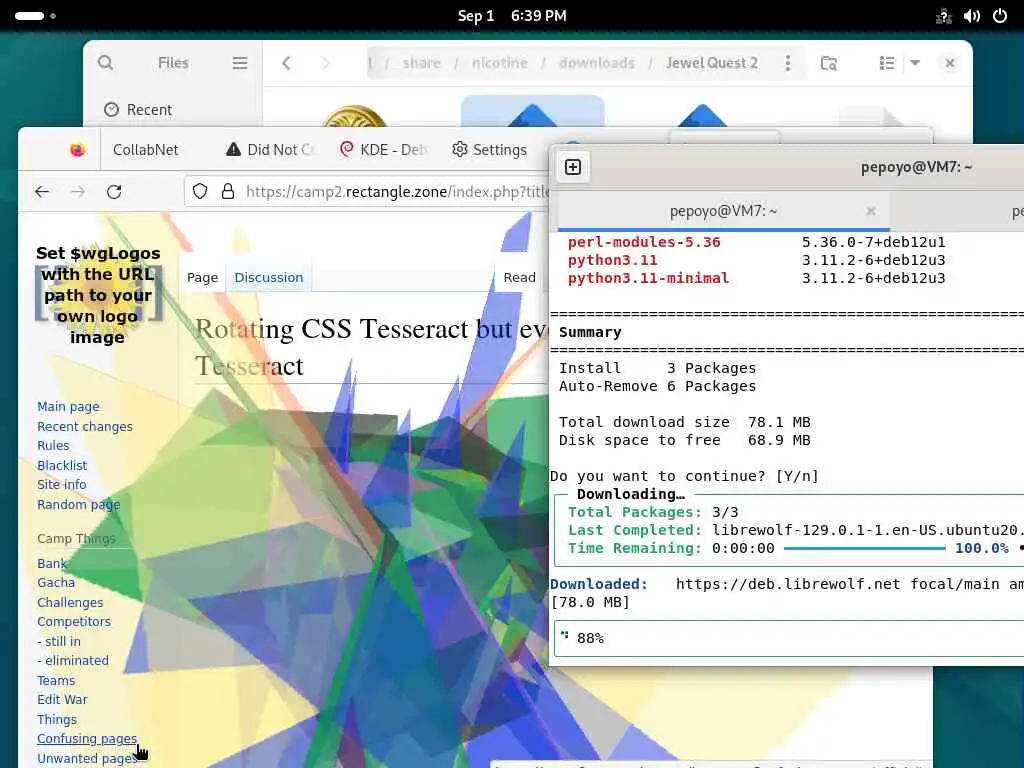Select the 'Jewel Quest 2' path segment
Viewport: 1024px width, 768px height.
click(712, 63)
